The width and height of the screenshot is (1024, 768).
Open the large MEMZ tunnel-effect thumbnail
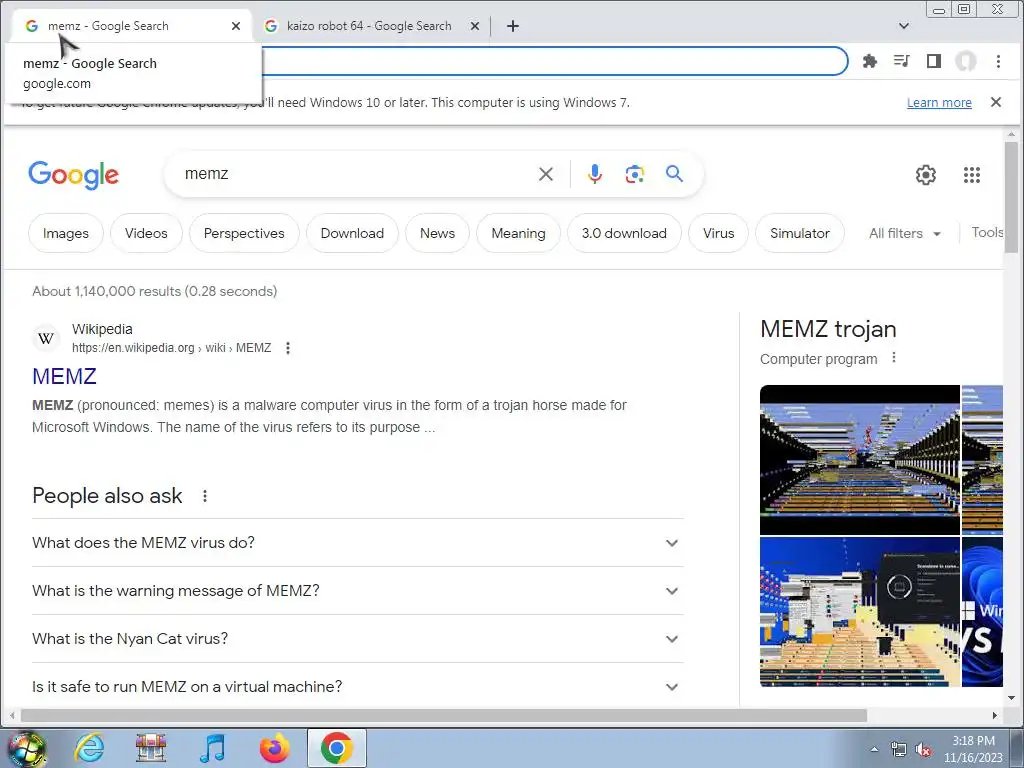(x=859, y=460)
